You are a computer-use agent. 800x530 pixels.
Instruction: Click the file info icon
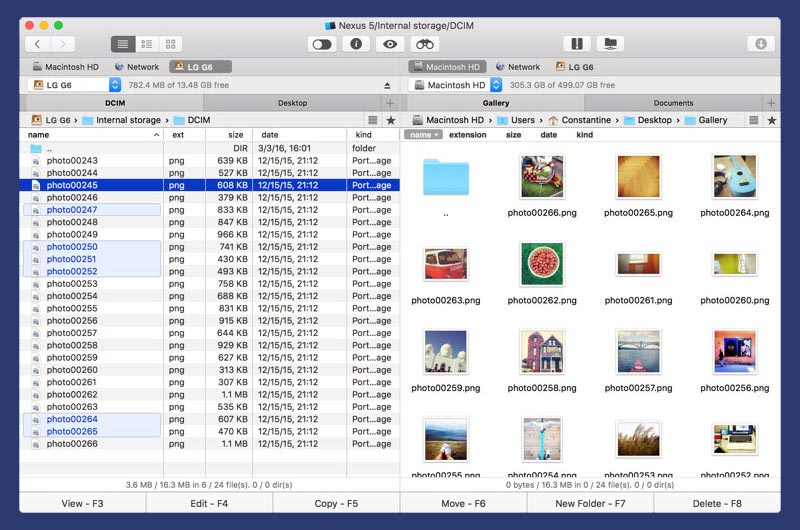point(355,44)
